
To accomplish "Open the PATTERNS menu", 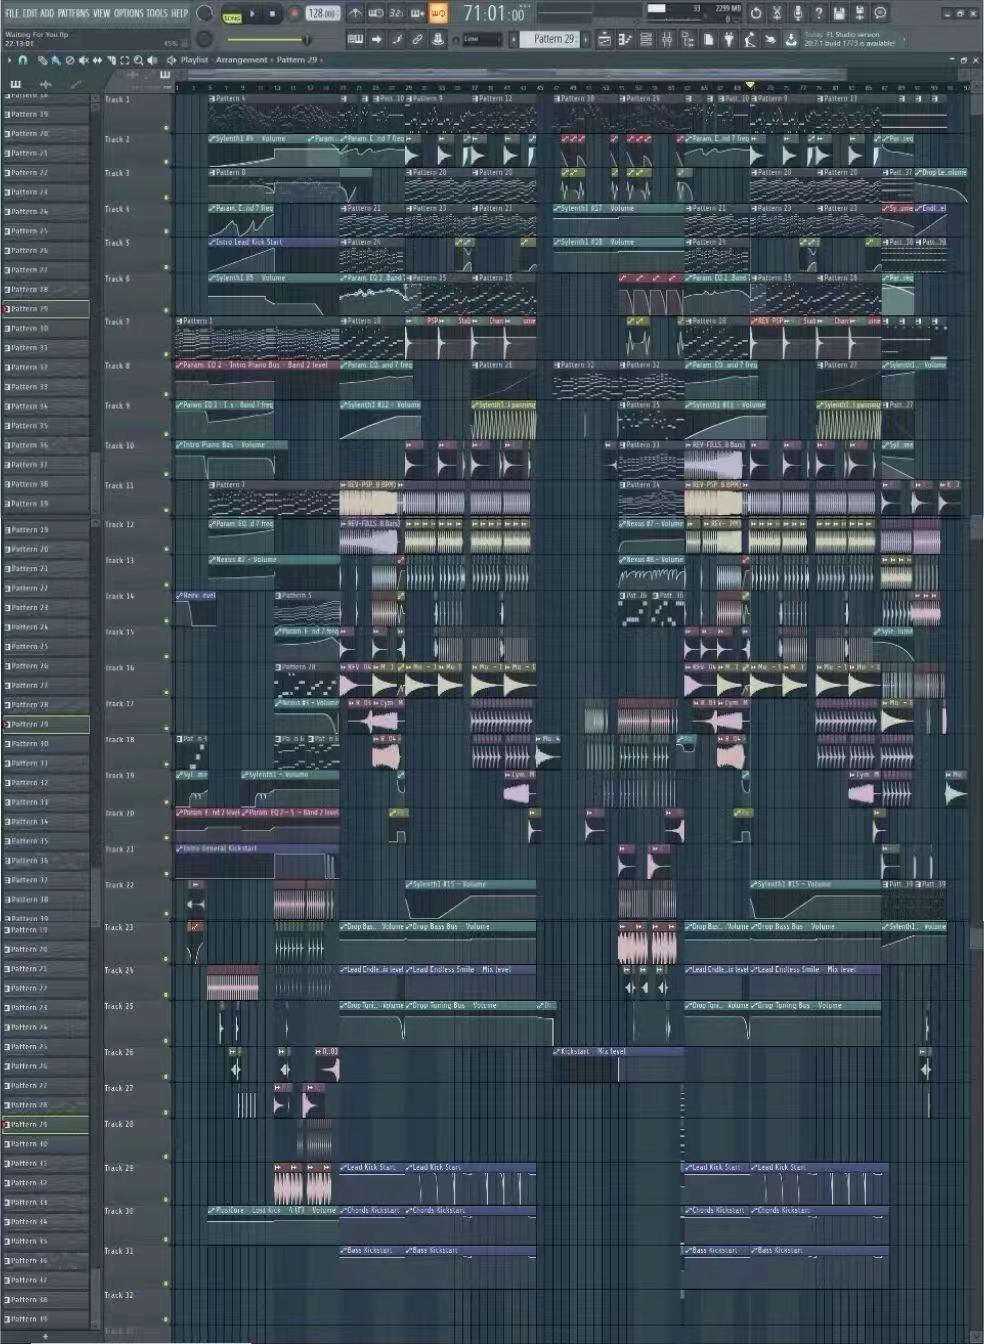I will [x=73, y=13].
